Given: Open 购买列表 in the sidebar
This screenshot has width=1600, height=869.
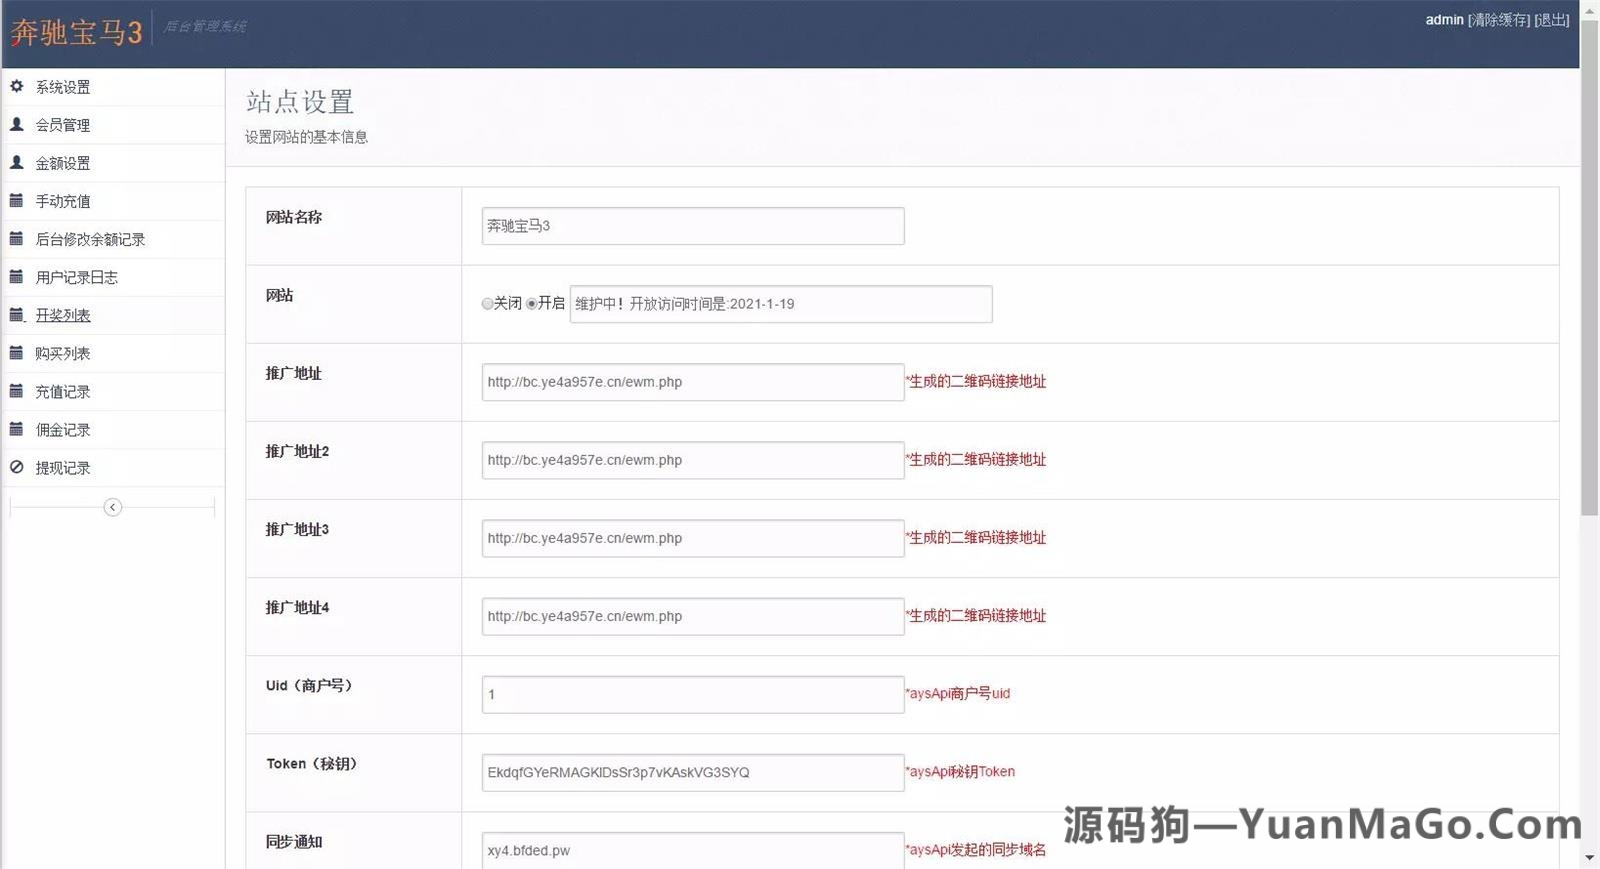Looking at the screenshot, I should click(x=63, y=353).
